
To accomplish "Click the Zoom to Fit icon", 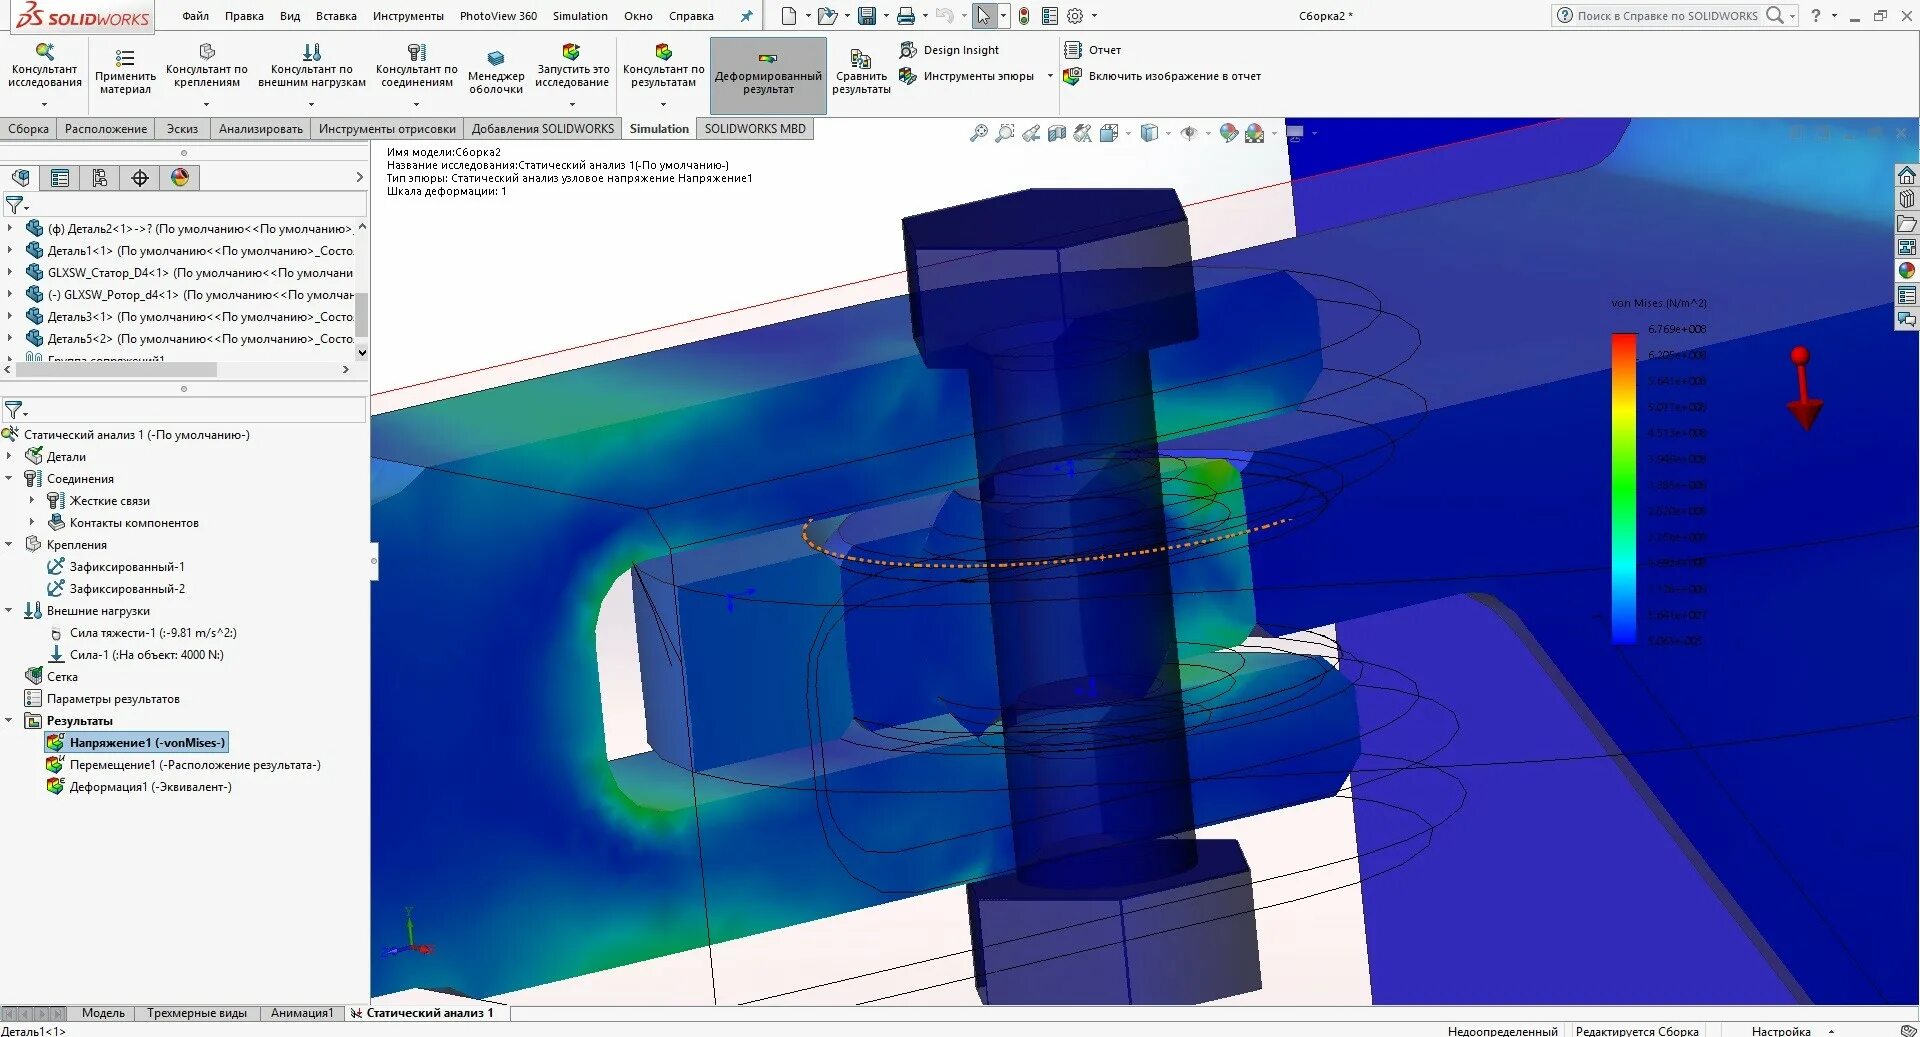I will tap(979, 133).
